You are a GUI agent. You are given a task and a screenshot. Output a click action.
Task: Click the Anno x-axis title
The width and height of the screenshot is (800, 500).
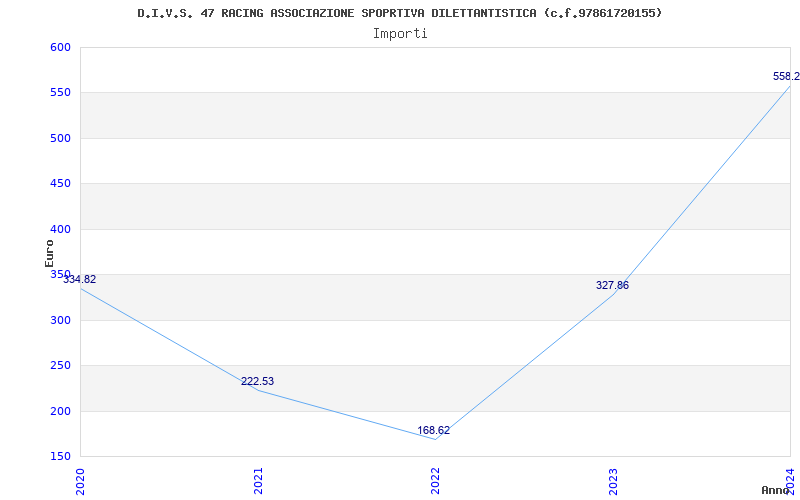tap(776, 490)
